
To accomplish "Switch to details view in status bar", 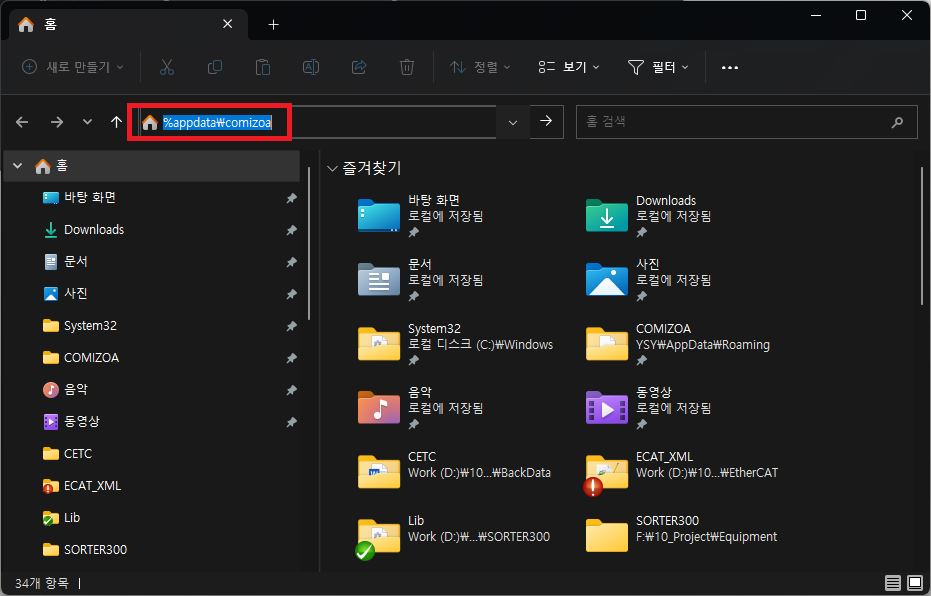I will click(892, 582).
